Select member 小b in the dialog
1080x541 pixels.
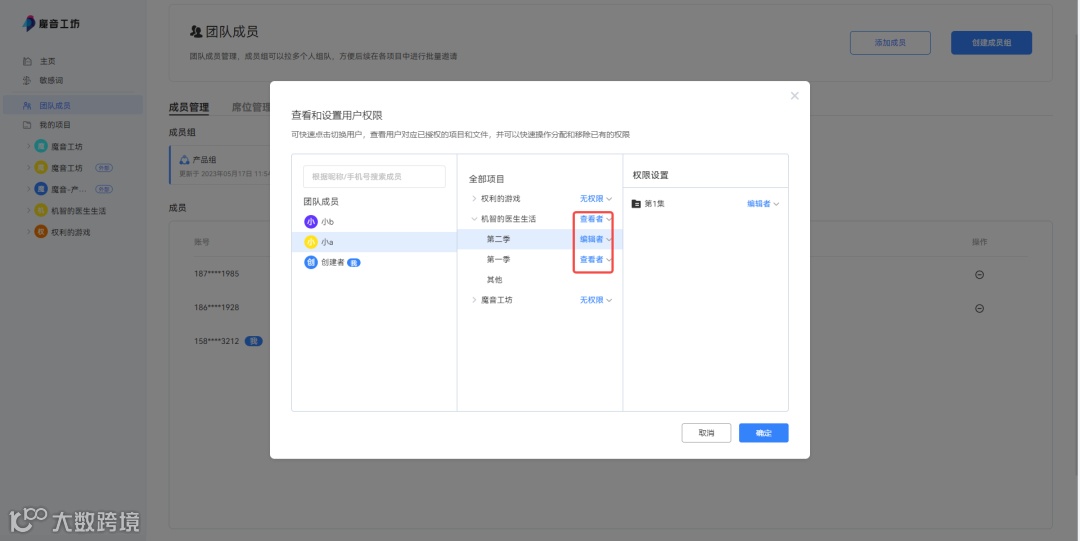[x=374, y=222]
